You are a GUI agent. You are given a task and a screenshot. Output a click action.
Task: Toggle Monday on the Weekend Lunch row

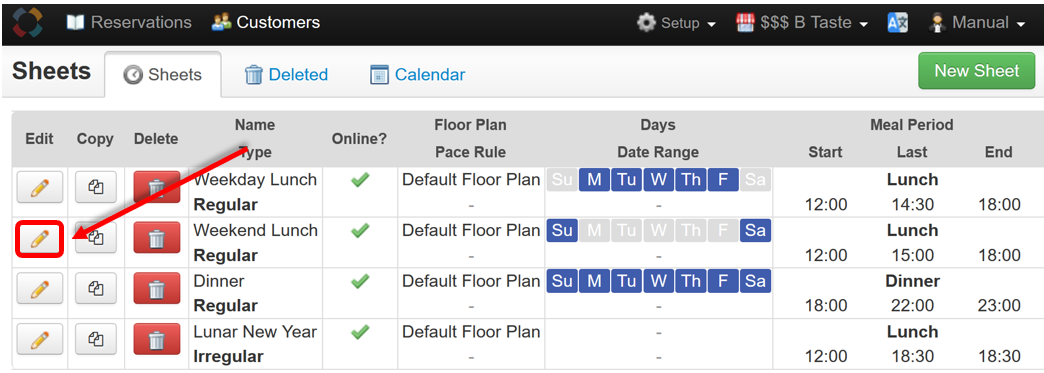pyautogui.click(x=595, y=230)
